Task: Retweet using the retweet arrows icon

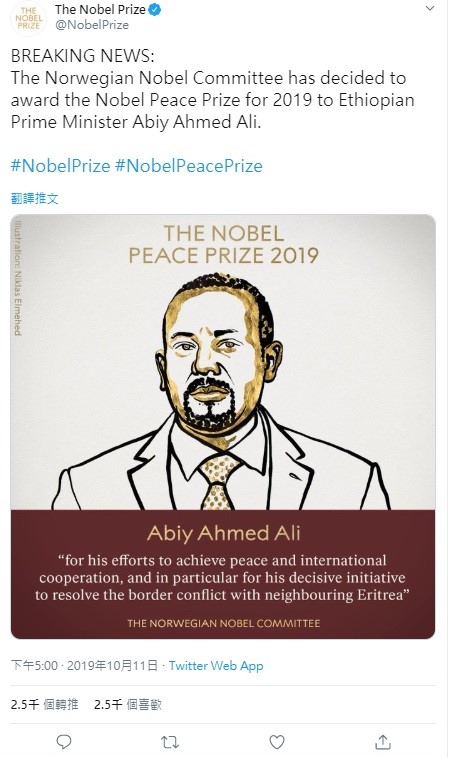Action: 170,742
